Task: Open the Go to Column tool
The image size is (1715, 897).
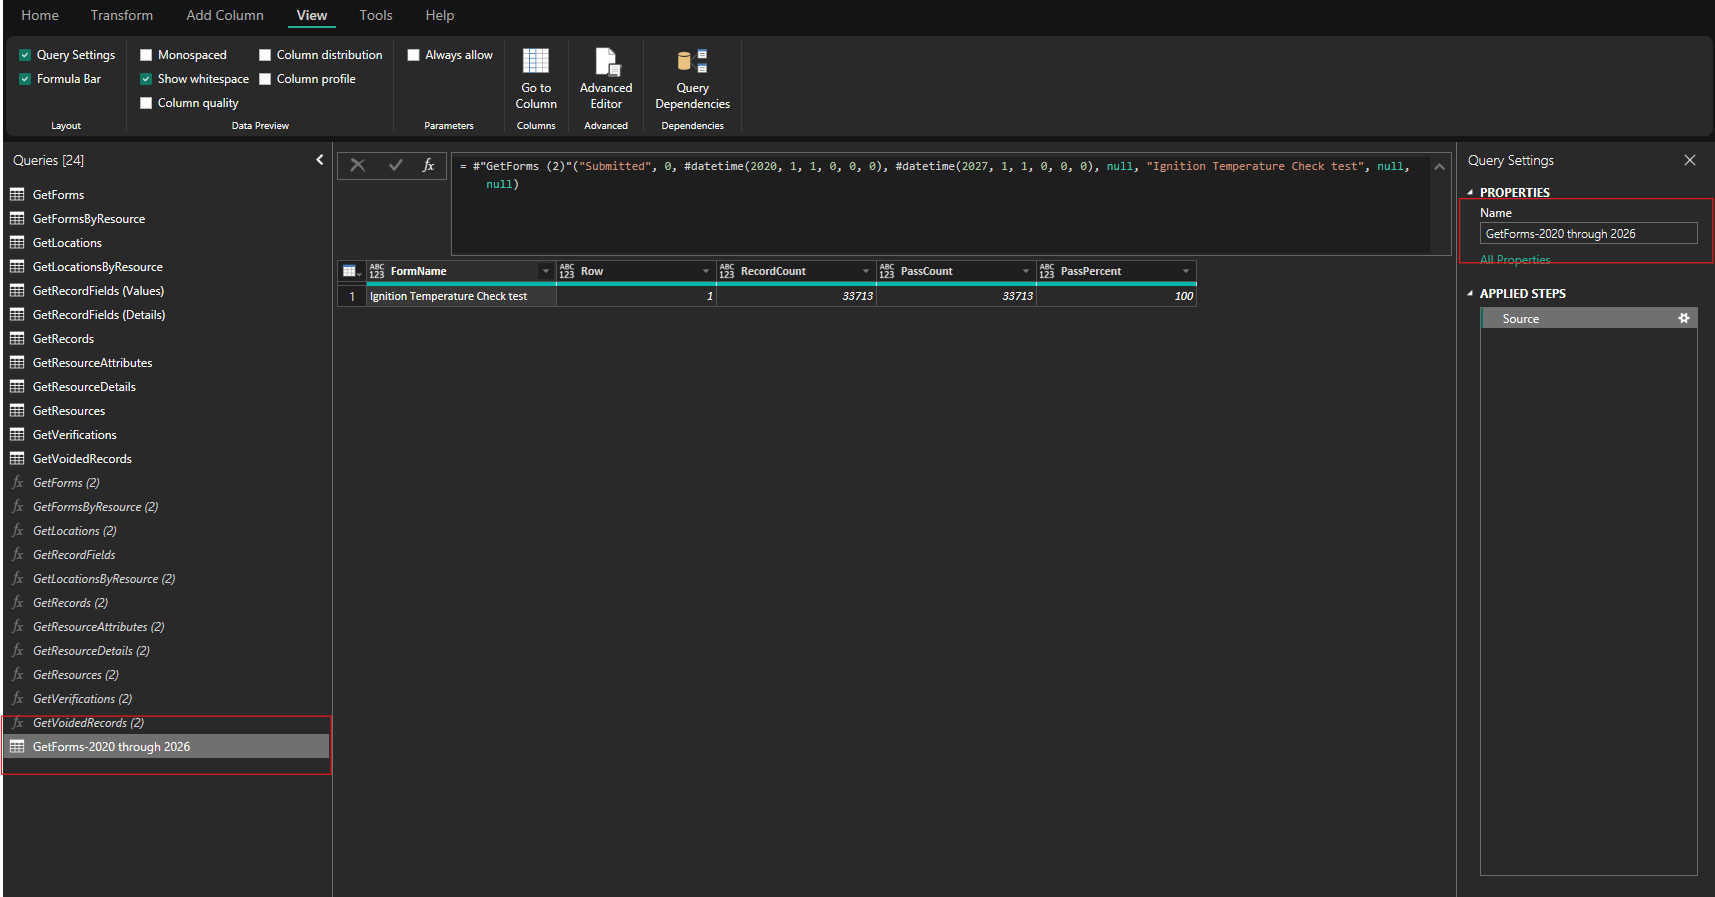Action: tap(536, 78)
